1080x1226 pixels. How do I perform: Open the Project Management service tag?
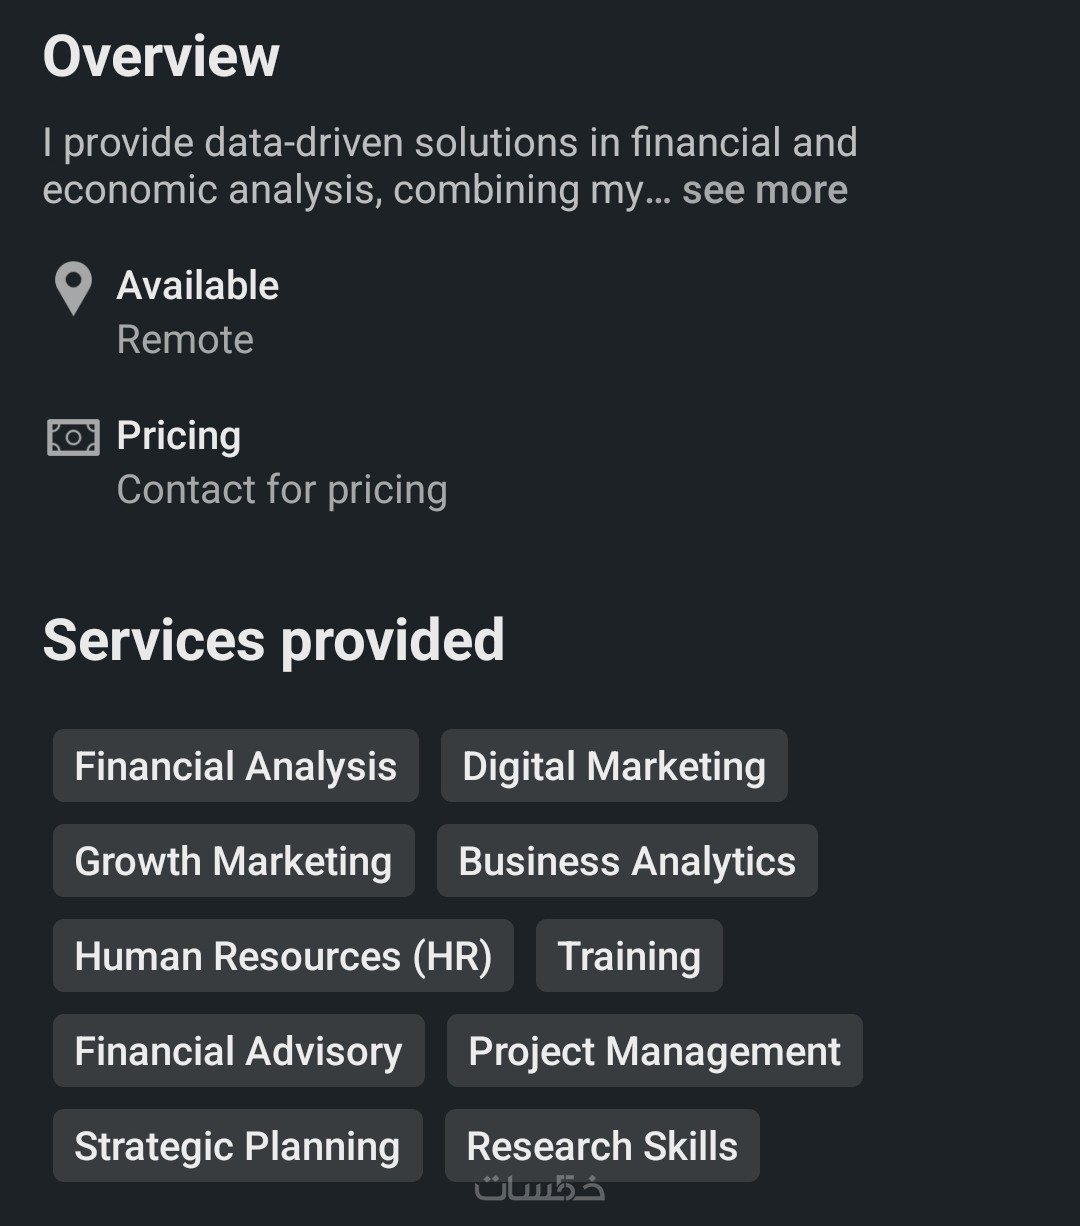[654, 1051]
